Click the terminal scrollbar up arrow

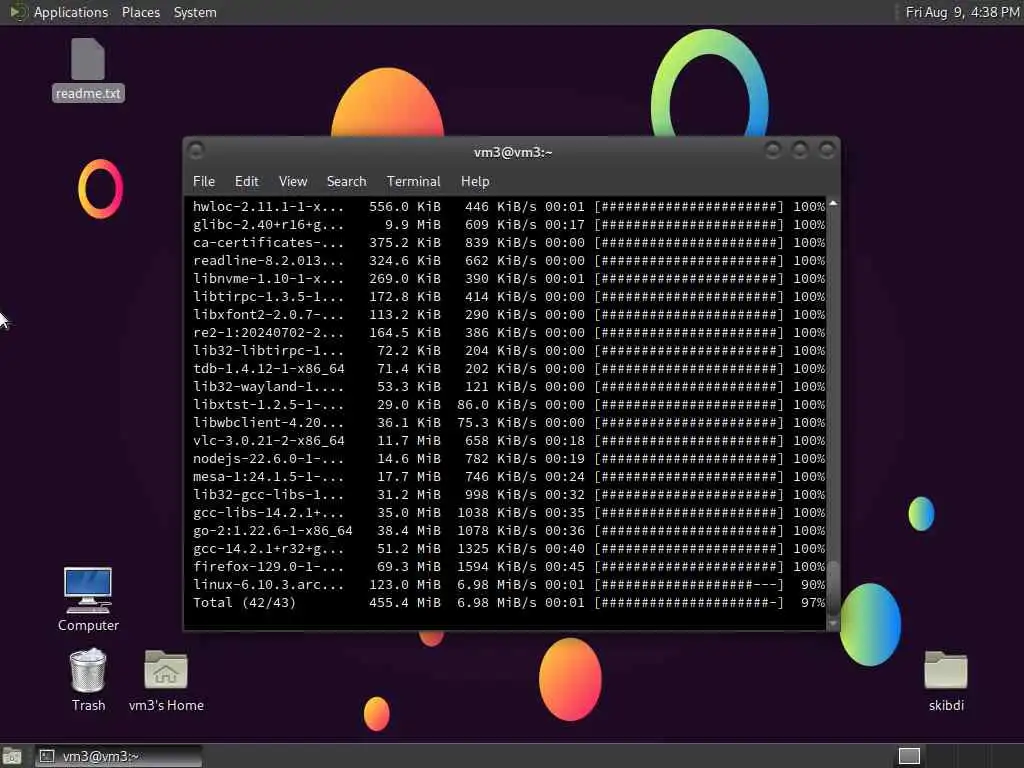click(x=833, y=204)
